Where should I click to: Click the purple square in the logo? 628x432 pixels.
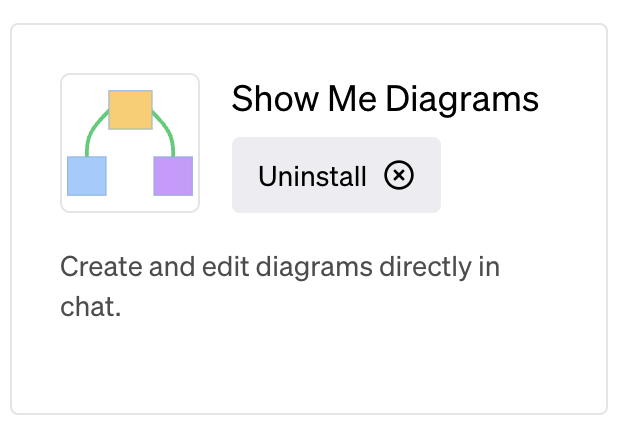pos(173,176)
